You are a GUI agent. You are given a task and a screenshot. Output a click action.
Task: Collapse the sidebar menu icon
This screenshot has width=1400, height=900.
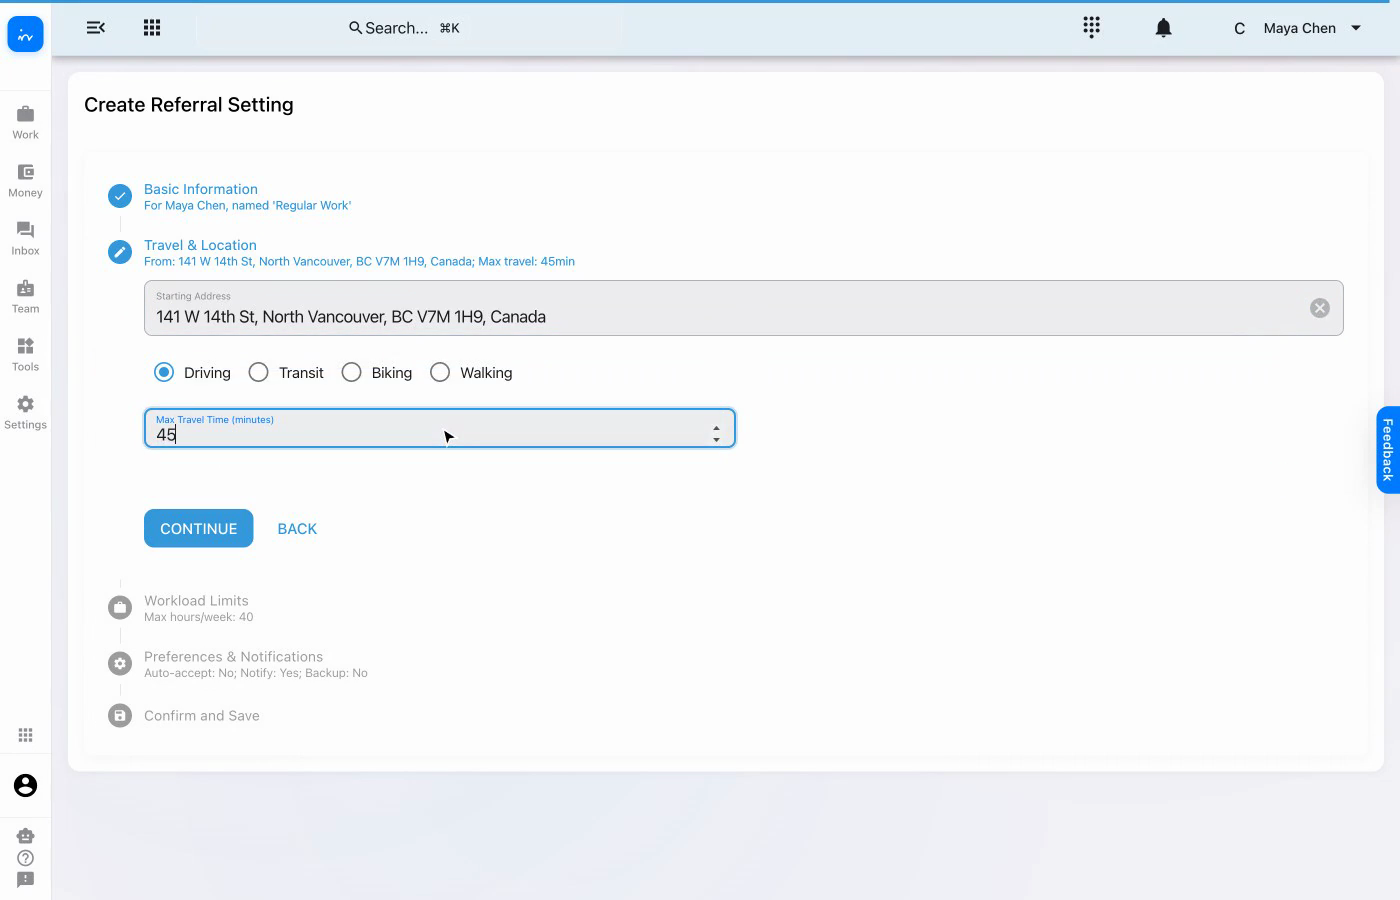[x=96, y=28]
